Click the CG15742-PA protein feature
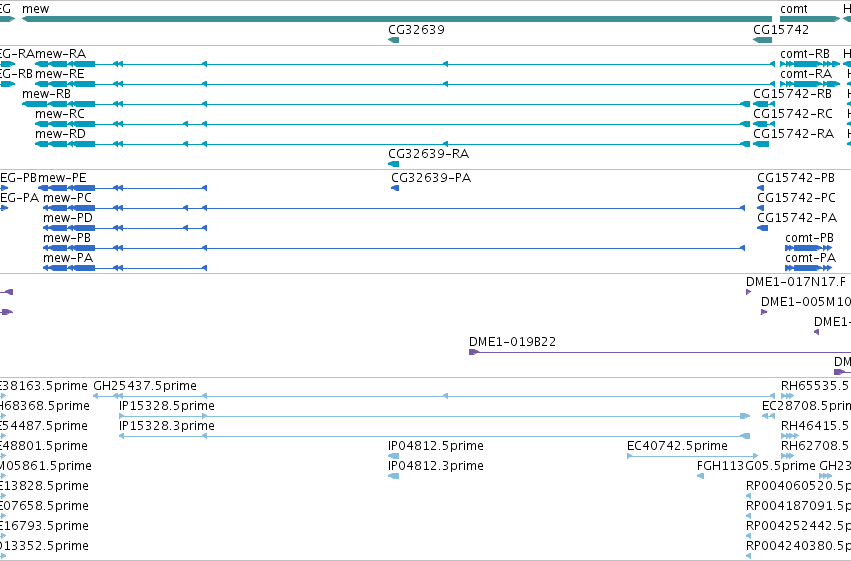 click(763, 228)
